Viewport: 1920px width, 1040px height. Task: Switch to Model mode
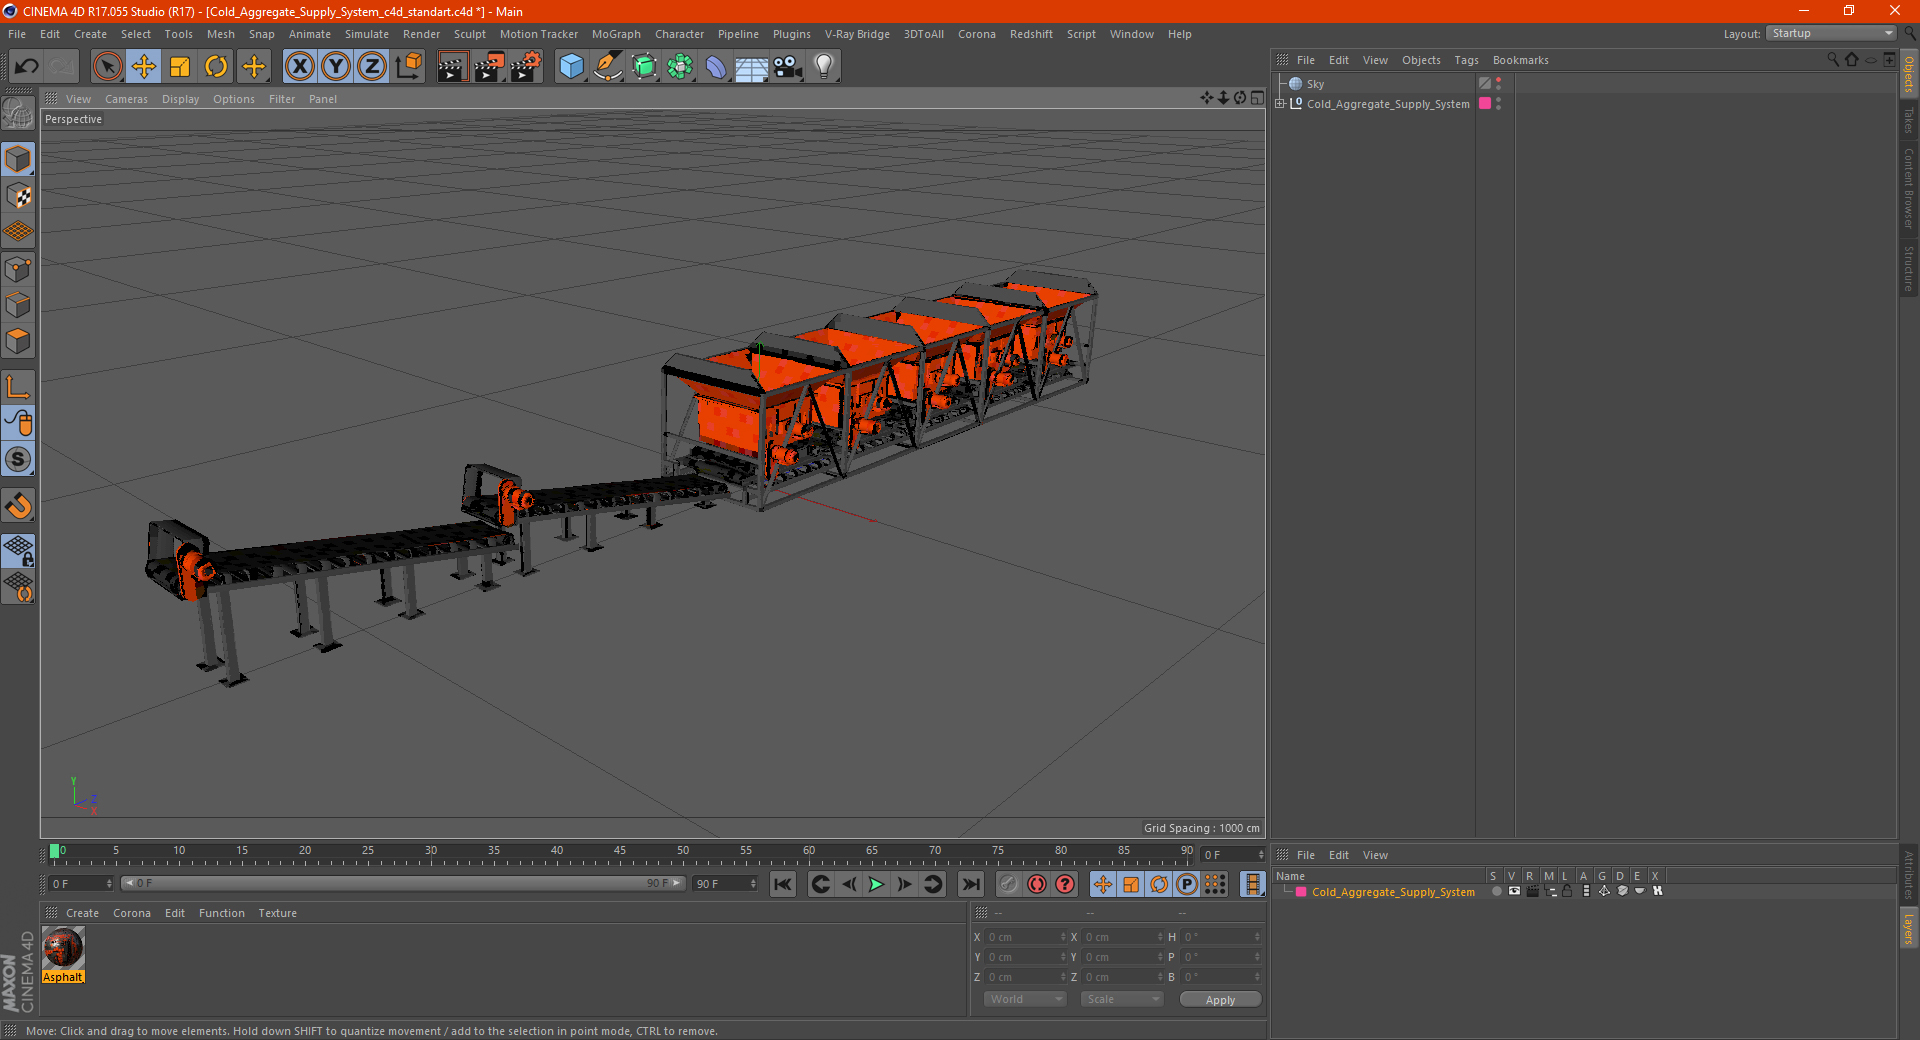coord(18,159)
